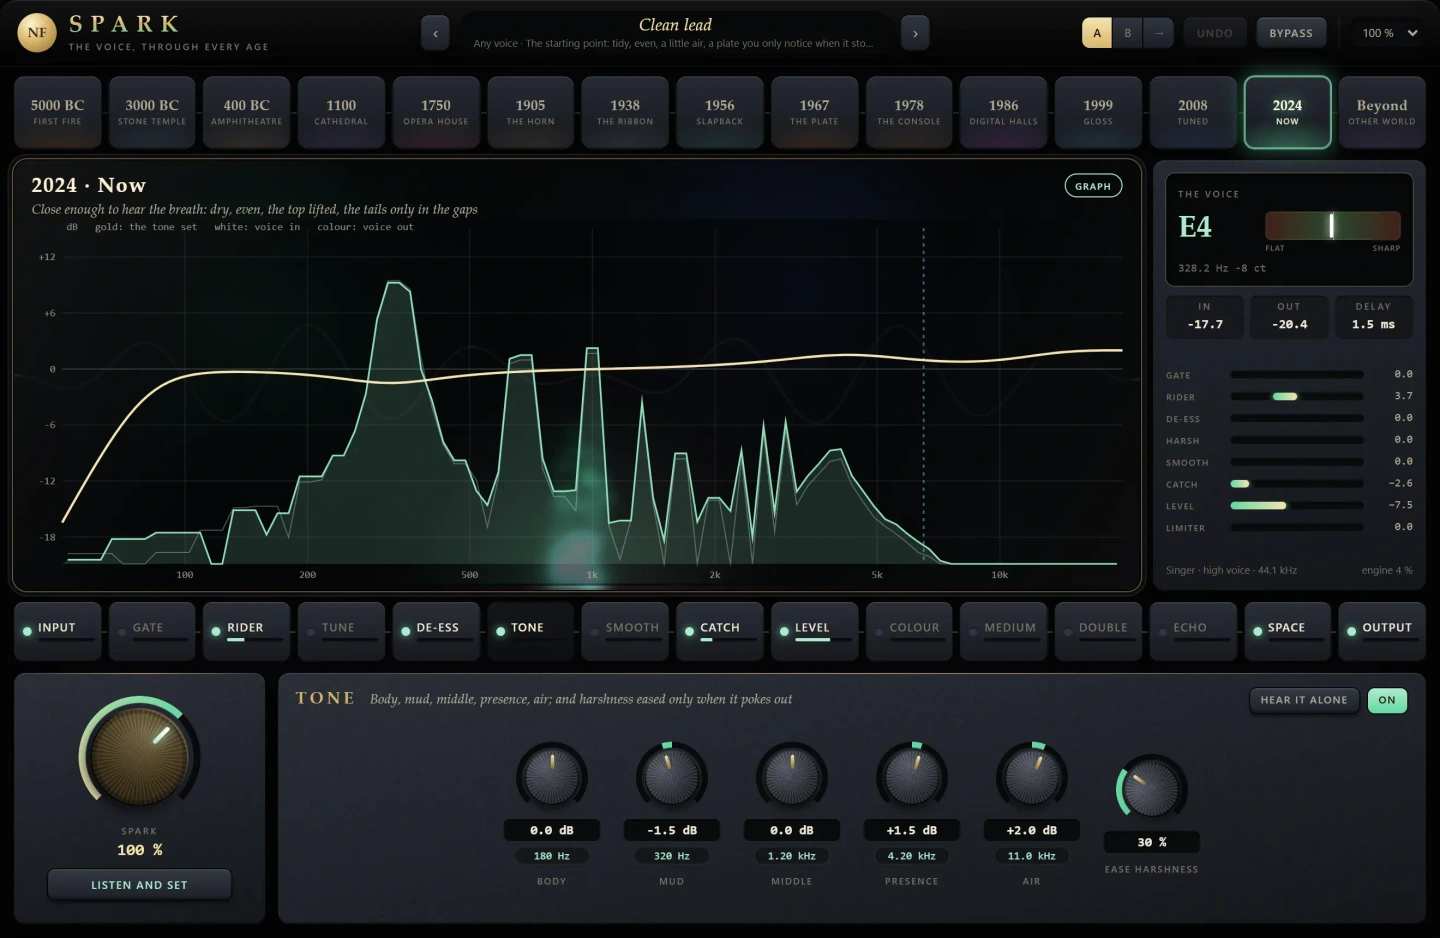Select preset slot A
The image size is (1440, 938).
pos(1097,33)
